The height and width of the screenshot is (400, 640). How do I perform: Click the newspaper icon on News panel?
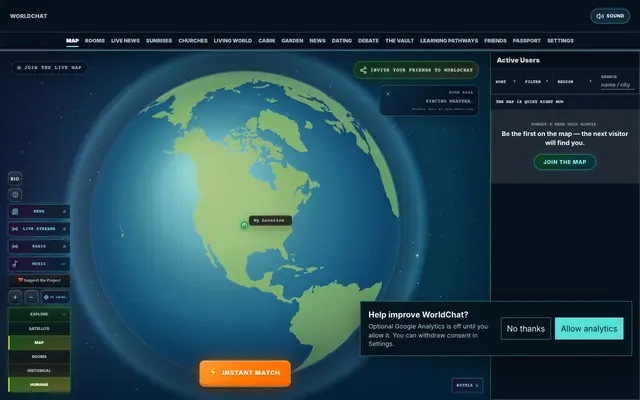(15, 211)
